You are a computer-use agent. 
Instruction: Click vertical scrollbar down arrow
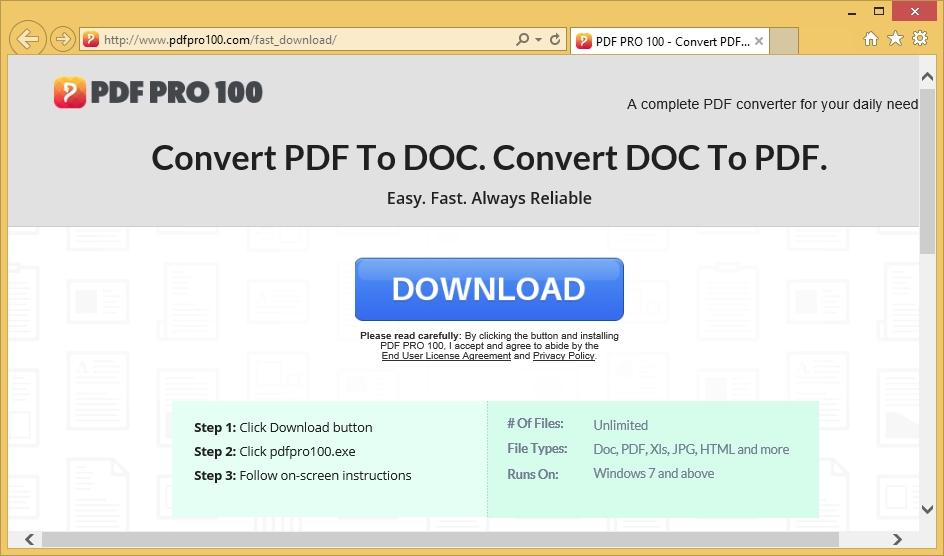(x=927, y=509)
